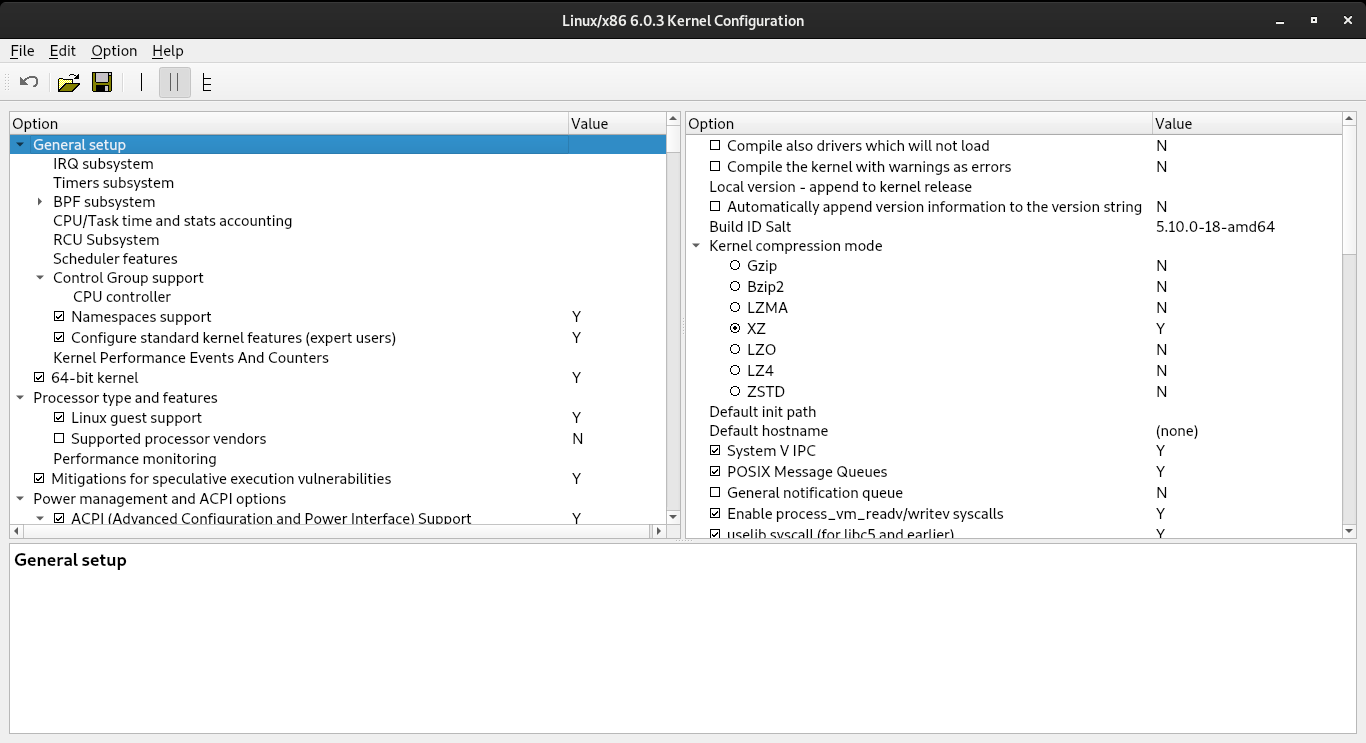The height and width of the screenshot is (743, 1366).
Task: Select ZSTD compression radio button
Action: coord(735,392)
